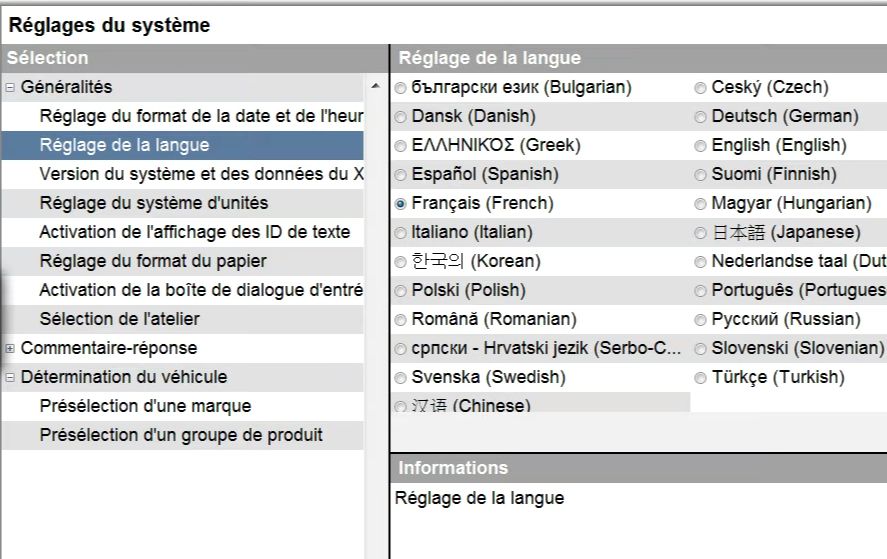Expand the Commentaire-réponse tree node

(10, 349)
